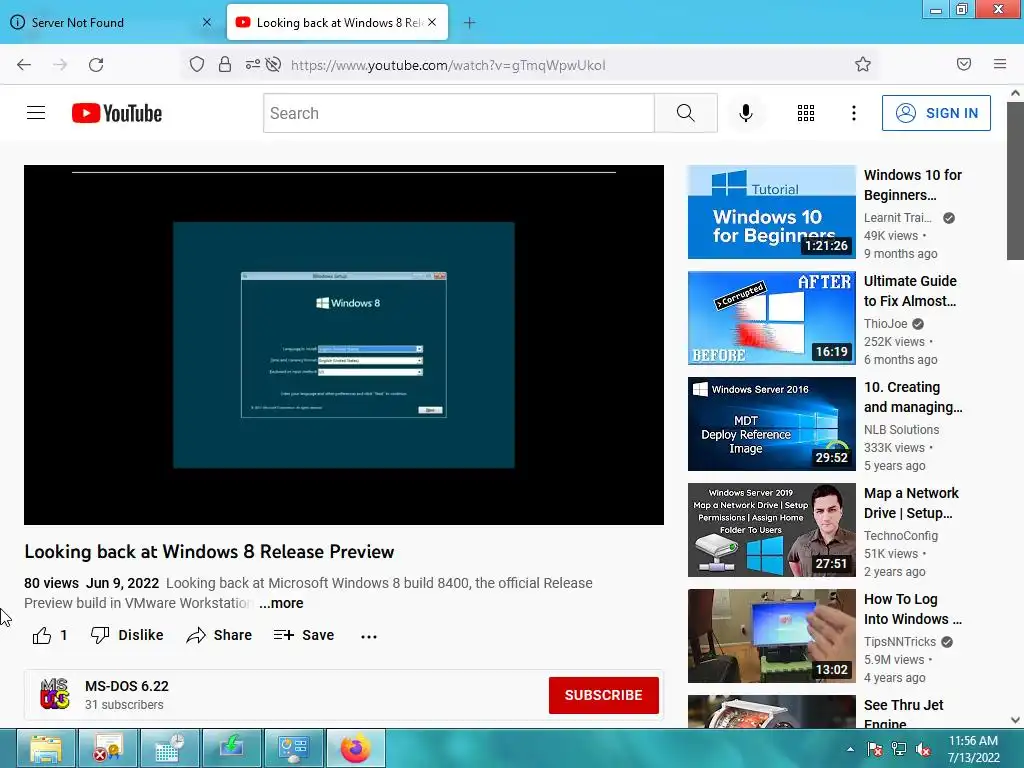Screen dimensions: 1024x768
Task: Open the MS-DOS 6.22 channel avatar
Action: coord(54,694)
